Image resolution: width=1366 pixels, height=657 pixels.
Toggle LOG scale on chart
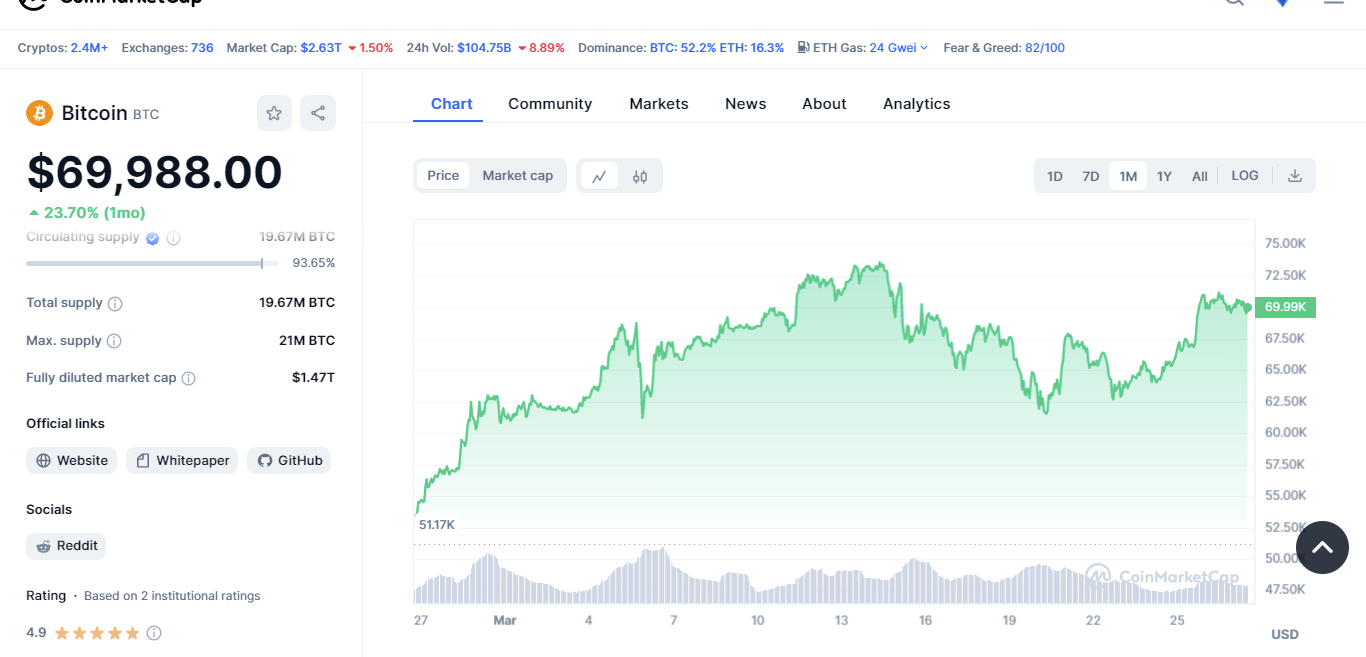pos(1245,176)
